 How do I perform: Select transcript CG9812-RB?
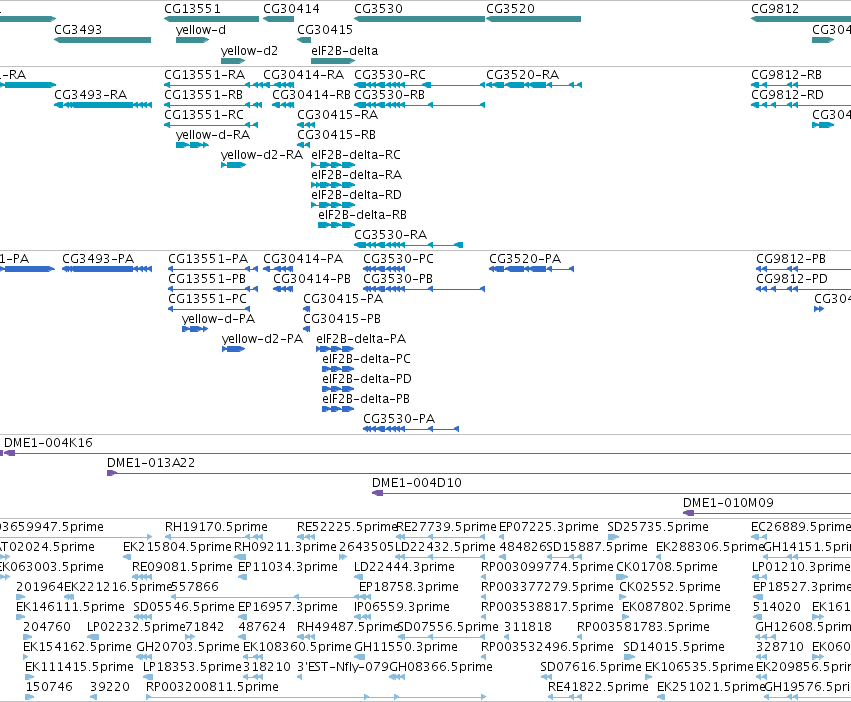click(786, 75)
